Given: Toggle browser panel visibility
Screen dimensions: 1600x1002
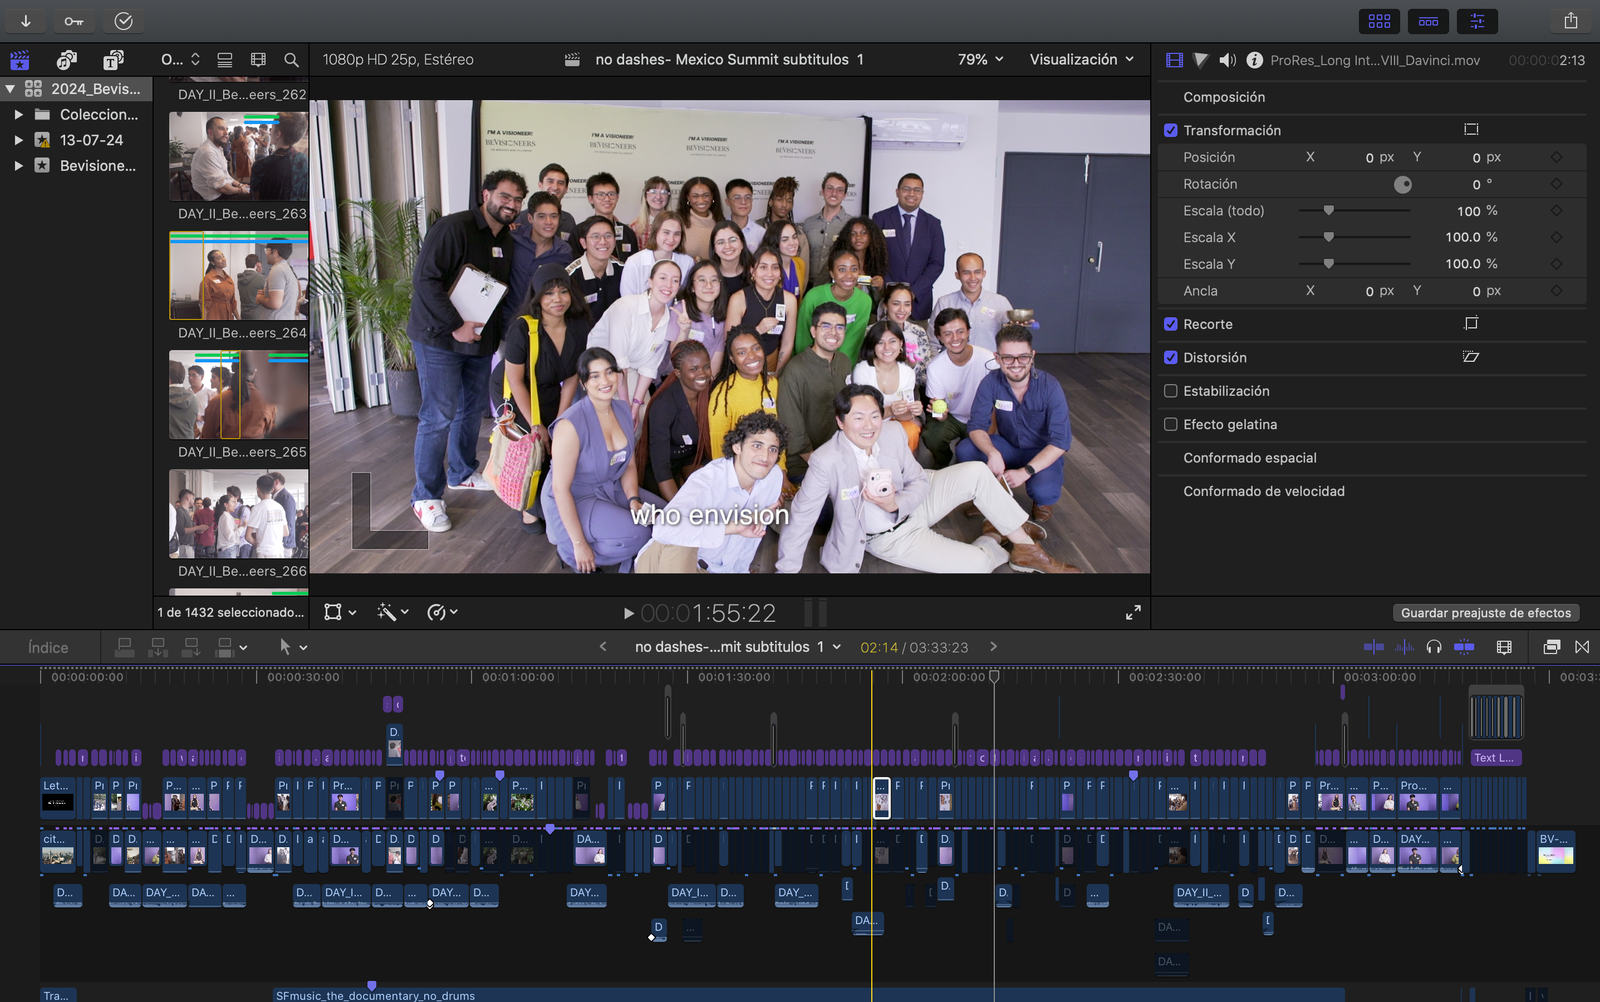Looking at the screenshot, I should click(x=1379, y=21).
